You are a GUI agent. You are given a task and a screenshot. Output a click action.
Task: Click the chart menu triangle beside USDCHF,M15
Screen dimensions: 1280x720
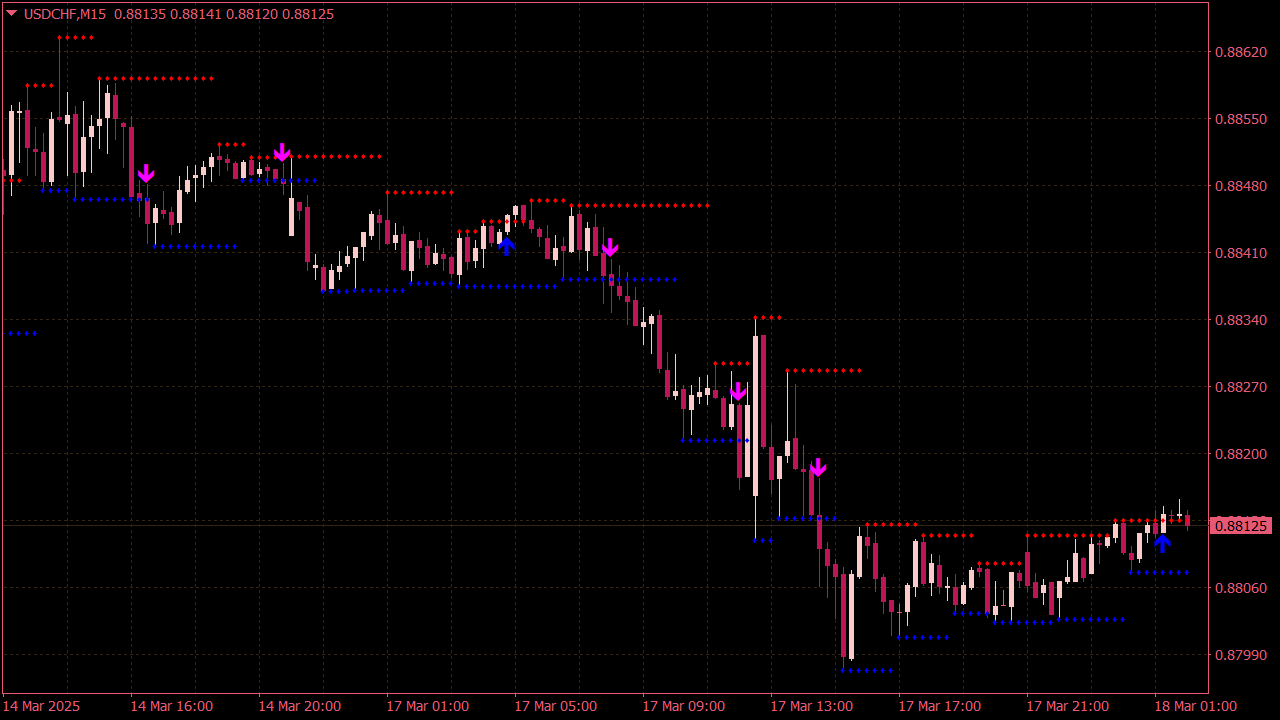point(12,13)
